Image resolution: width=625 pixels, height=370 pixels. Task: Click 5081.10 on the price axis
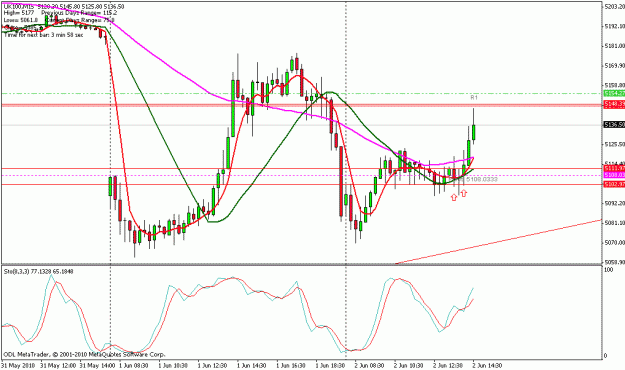(615, 222)
